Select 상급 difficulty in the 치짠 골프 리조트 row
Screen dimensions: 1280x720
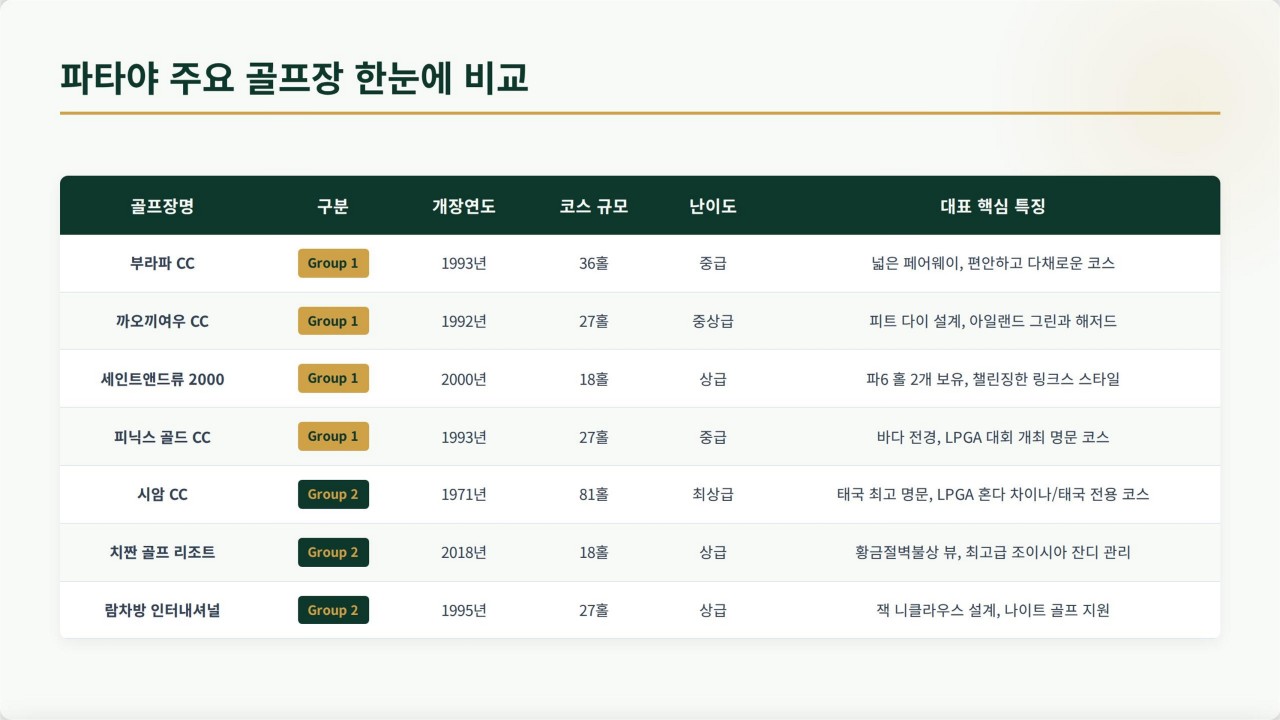point(713,552)
